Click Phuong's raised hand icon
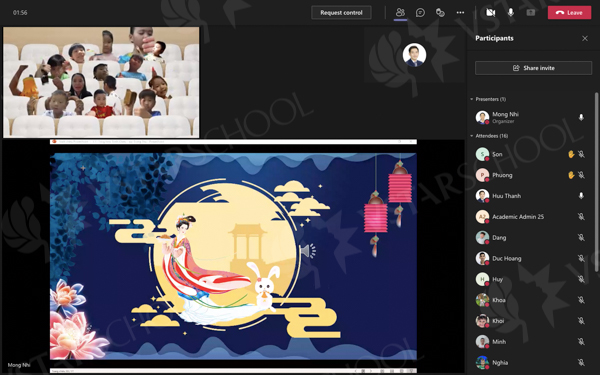This screenshot has width=600, height=375. click(x=571, y=175)
